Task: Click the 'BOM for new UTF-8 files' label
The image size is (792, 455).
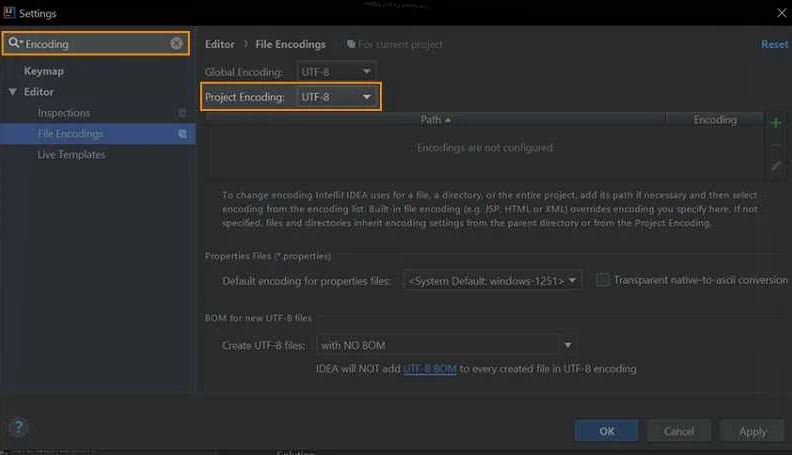Action: tap(258, 318)
